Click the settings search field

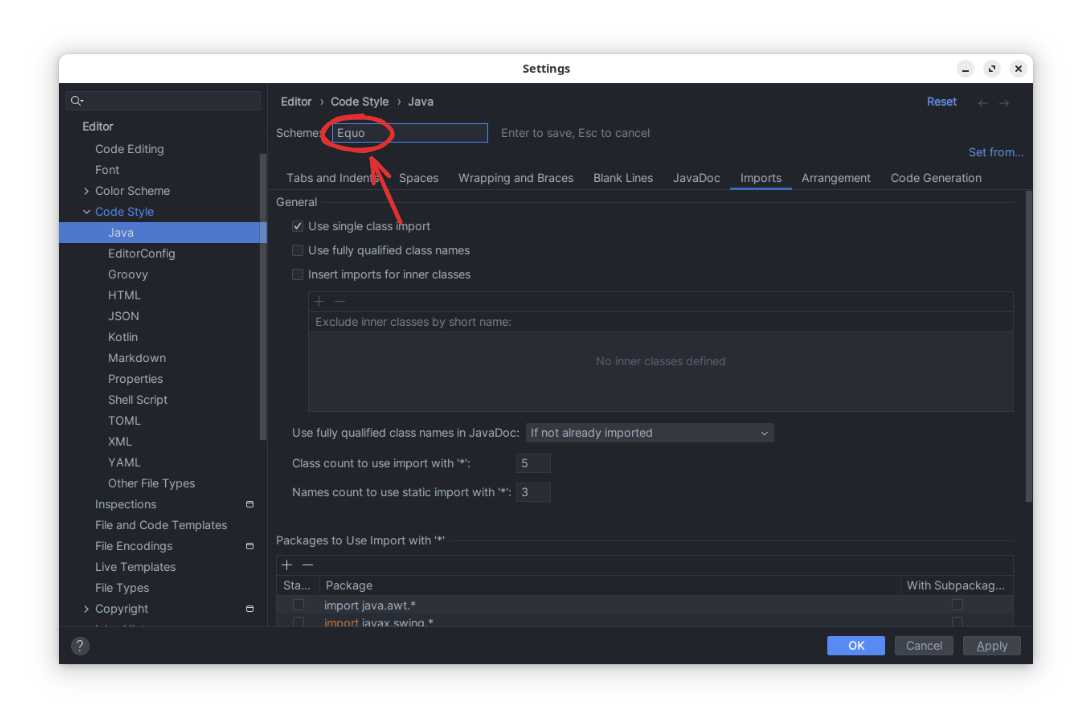click(x=164, y=101)
